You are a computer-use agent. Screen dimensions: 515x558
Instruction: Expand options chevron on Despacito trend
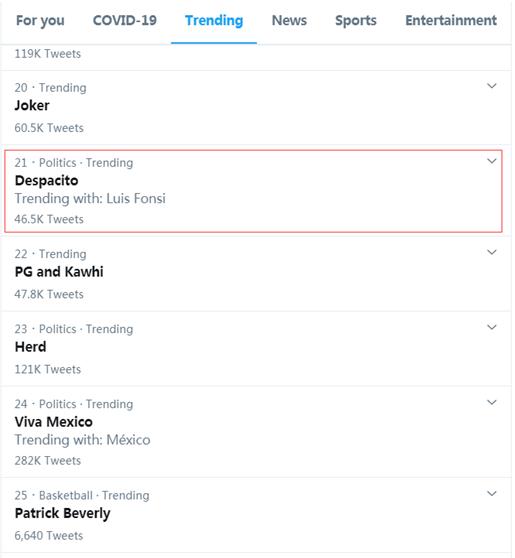coord(491,161)
